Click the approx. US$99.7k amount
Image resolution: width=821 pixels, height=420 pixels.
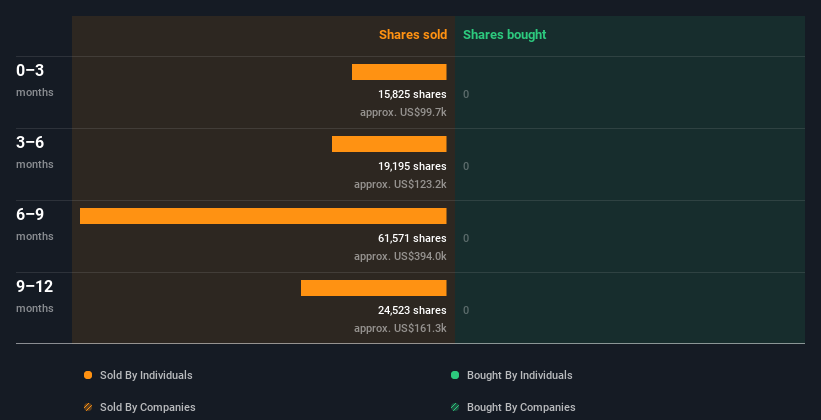[x=403, y=112]
